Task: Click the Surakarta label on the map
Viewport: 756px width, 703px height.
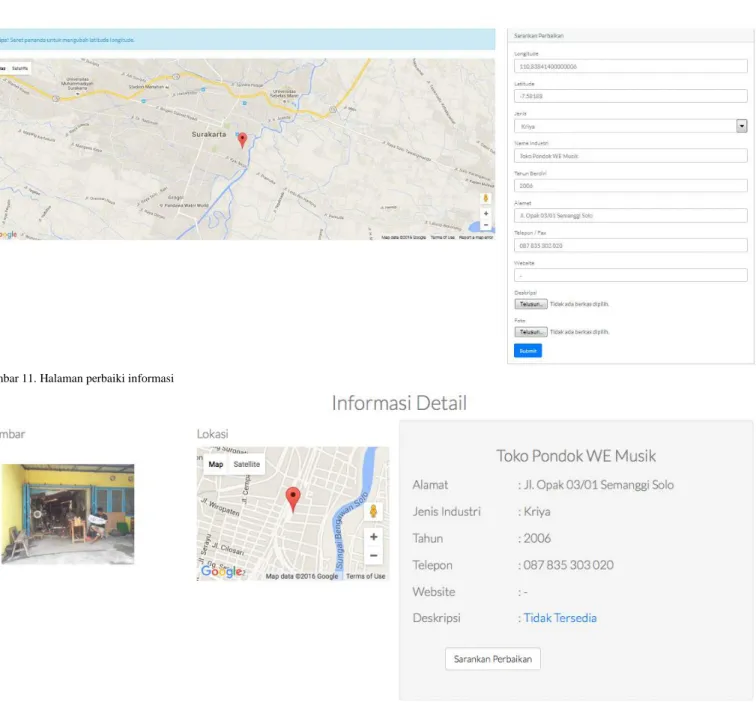Action: [209, 134]
